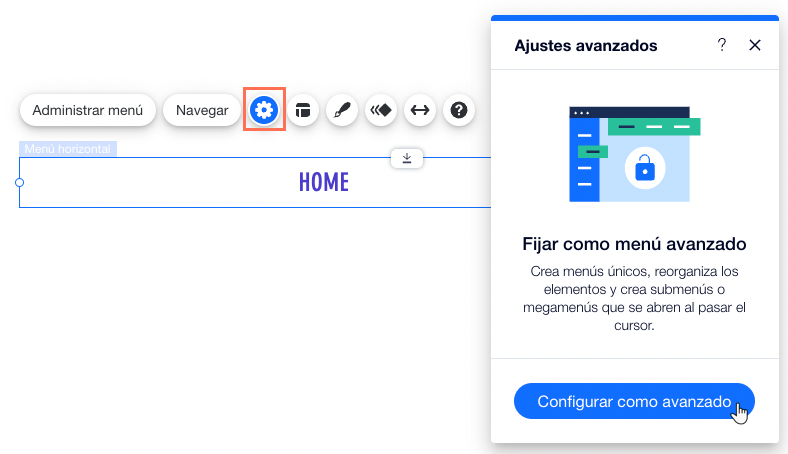Screen dimensions: 788x454
Task: Open the toolbar help question mark
Action: (459, 110)
